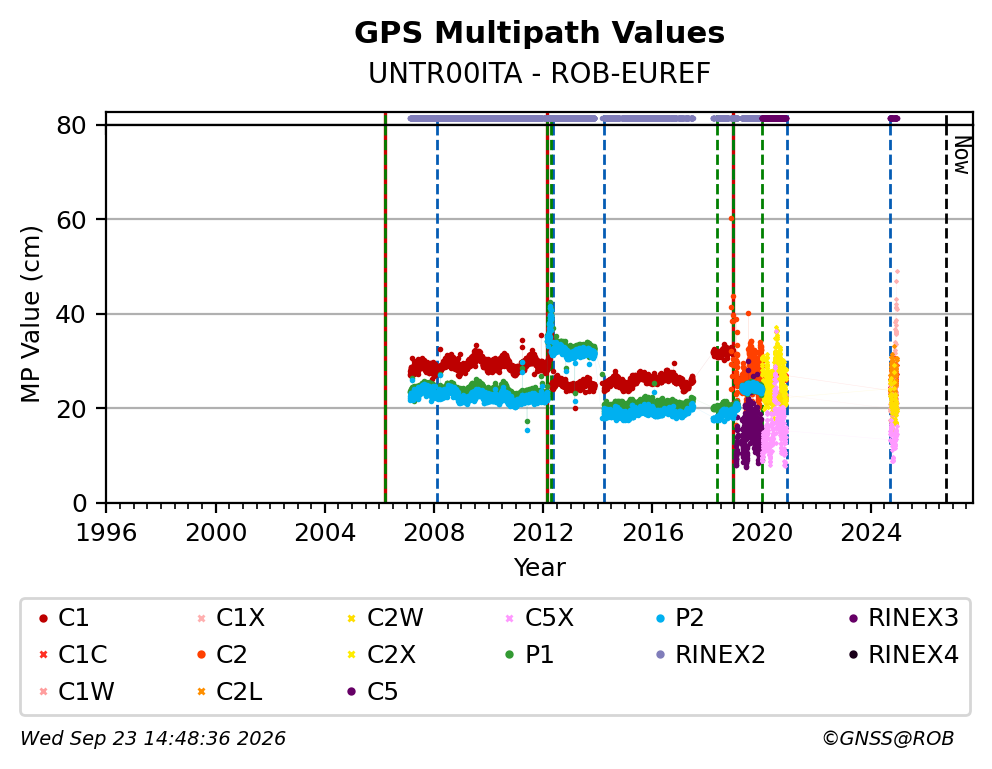Click the C1X legend label
Image resolution: width=992 pixels, height=769 pixels.
point(240,618)
